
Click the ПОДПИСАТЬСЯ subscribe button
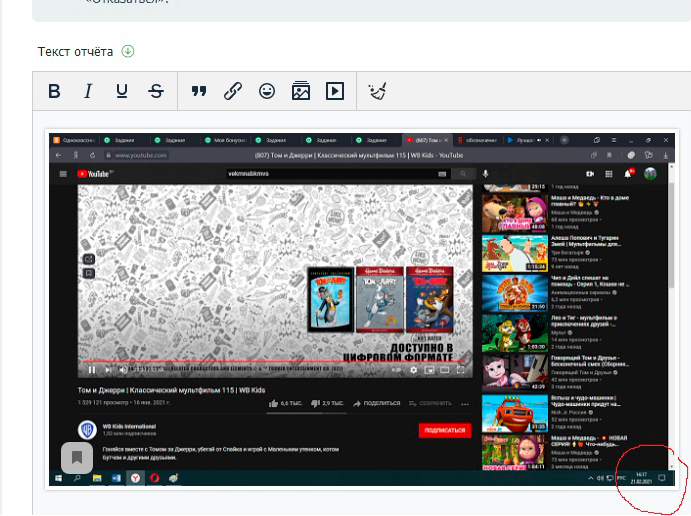445,431
